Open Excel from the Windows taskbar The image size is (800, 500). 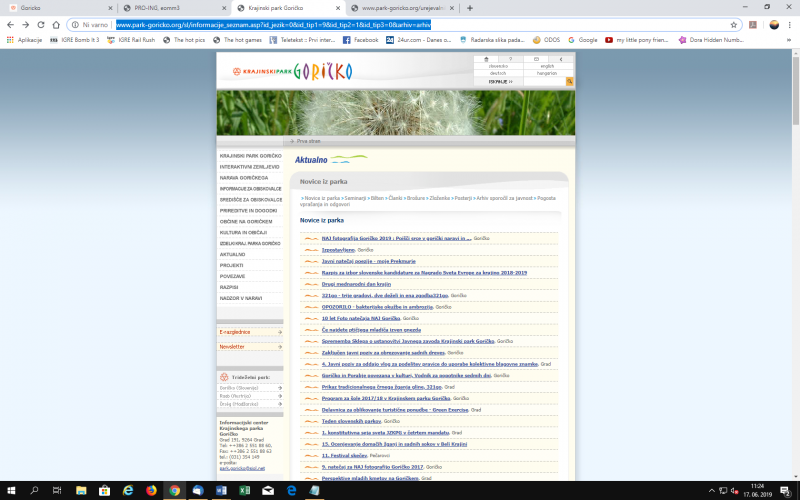pos(243,491)
